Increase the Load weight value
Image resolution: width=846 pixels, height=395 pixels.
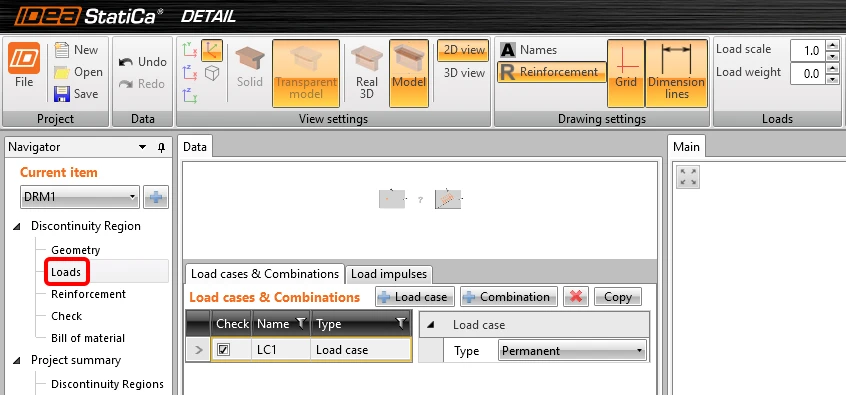(x=833, y=69)
